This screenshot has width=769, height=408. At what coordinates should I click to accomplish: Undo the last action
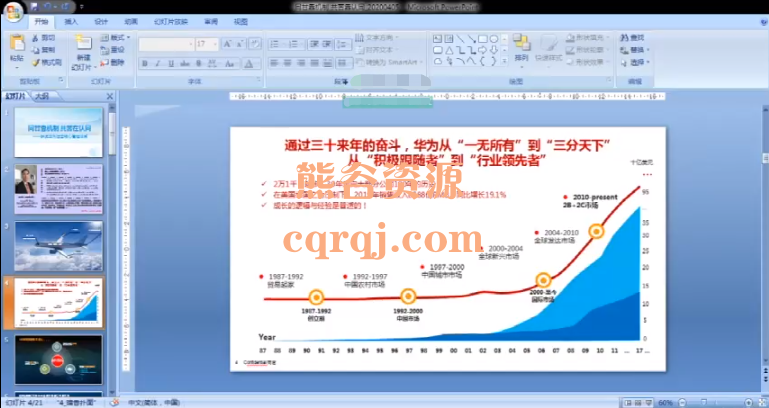click(x=48, y=7)
